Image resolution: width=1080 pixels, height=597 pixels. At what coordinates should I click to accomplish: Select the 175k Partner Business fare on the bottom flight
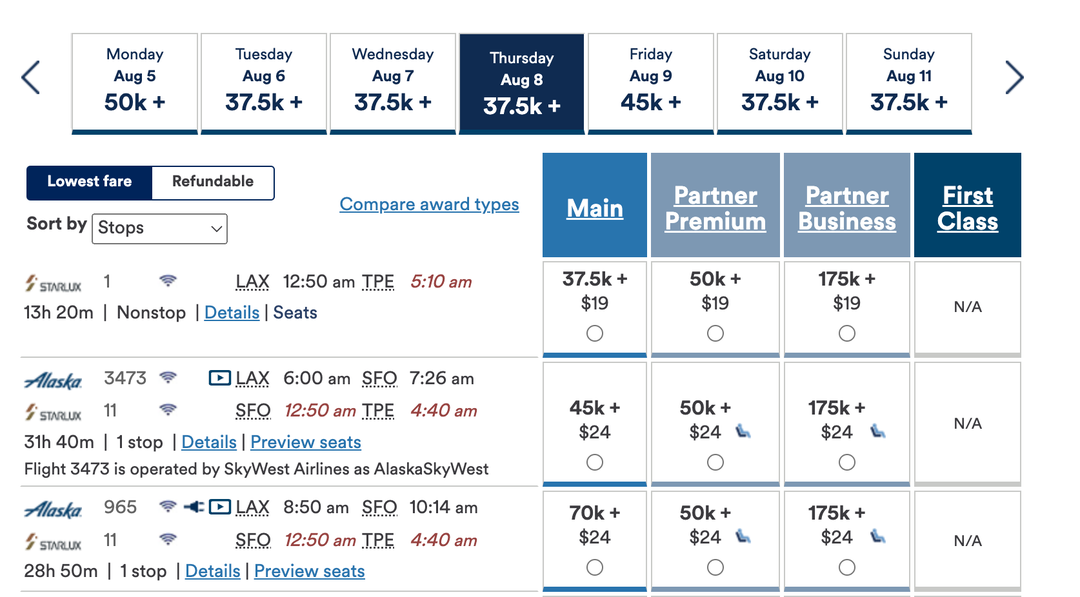tap(846, 566)
